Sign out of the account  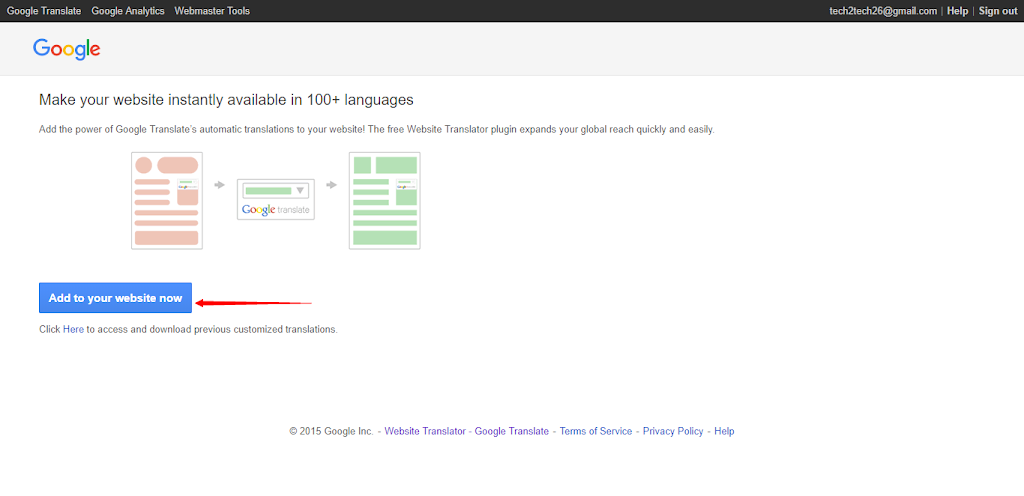coord(997,11)
